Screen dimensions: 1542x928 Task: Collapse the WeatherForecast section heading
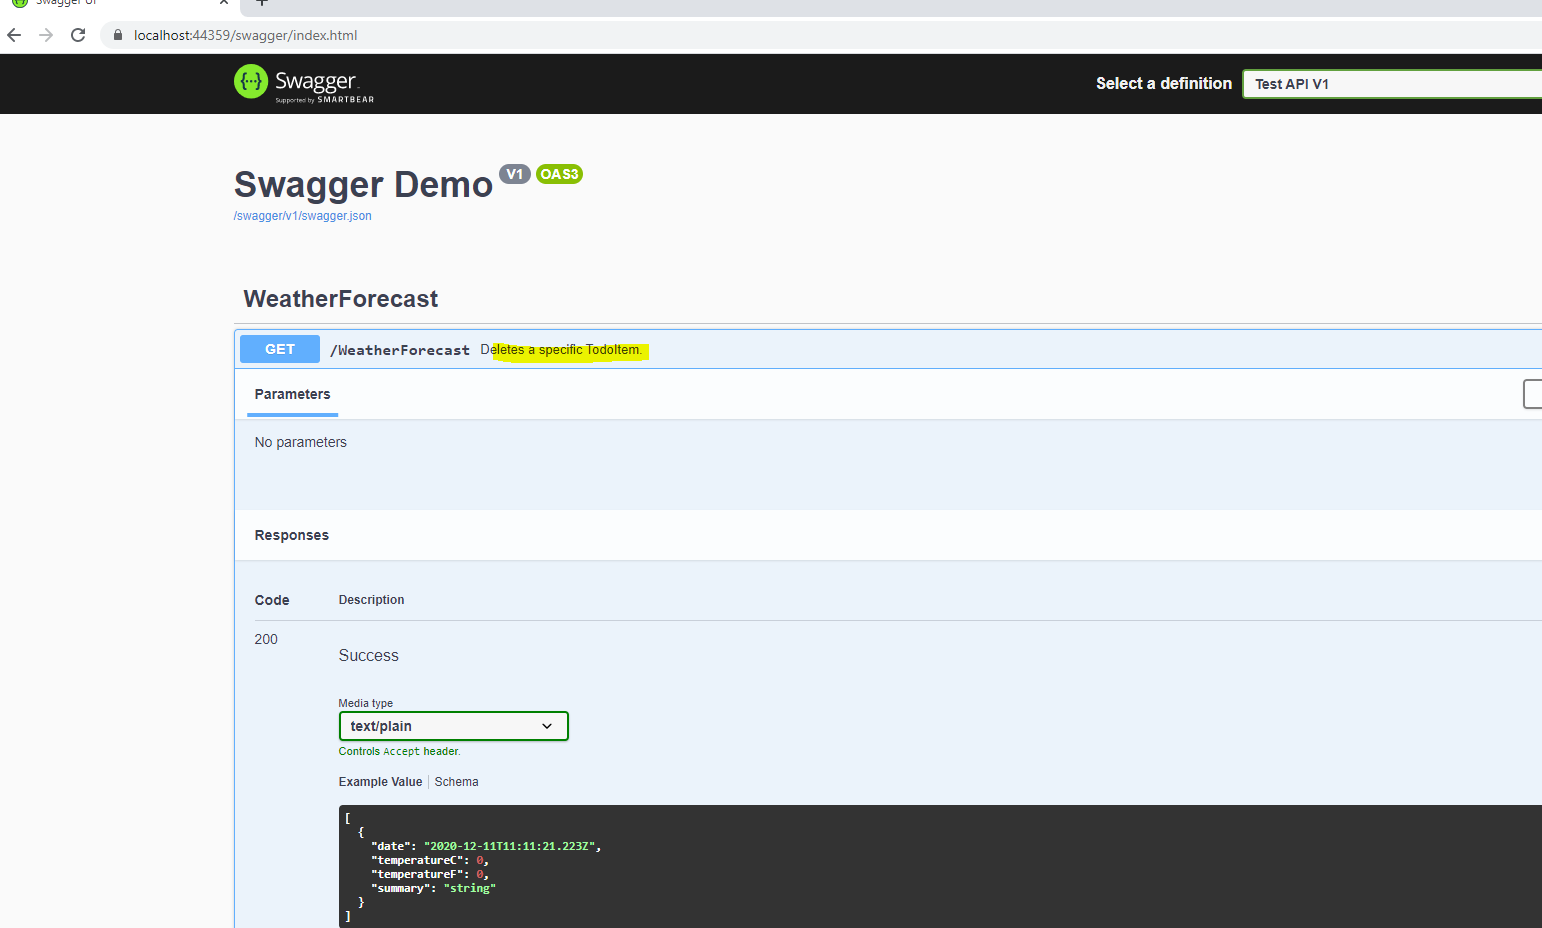[x=341, y=299]
